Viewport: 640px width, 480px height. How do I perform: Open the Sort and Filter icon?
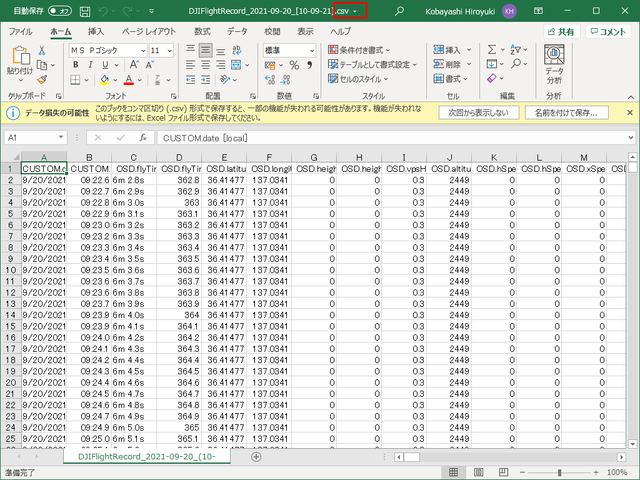[516, 50]
